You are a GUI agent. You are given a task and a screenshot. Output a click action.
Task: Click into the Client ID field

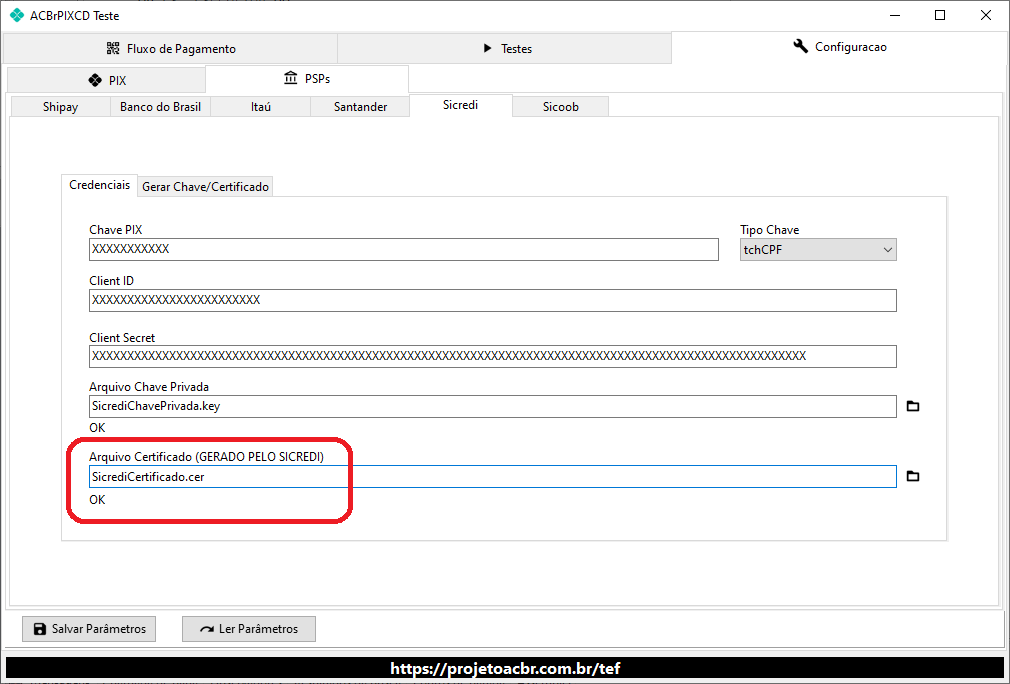pyautogui.click(x=493, y=300)
